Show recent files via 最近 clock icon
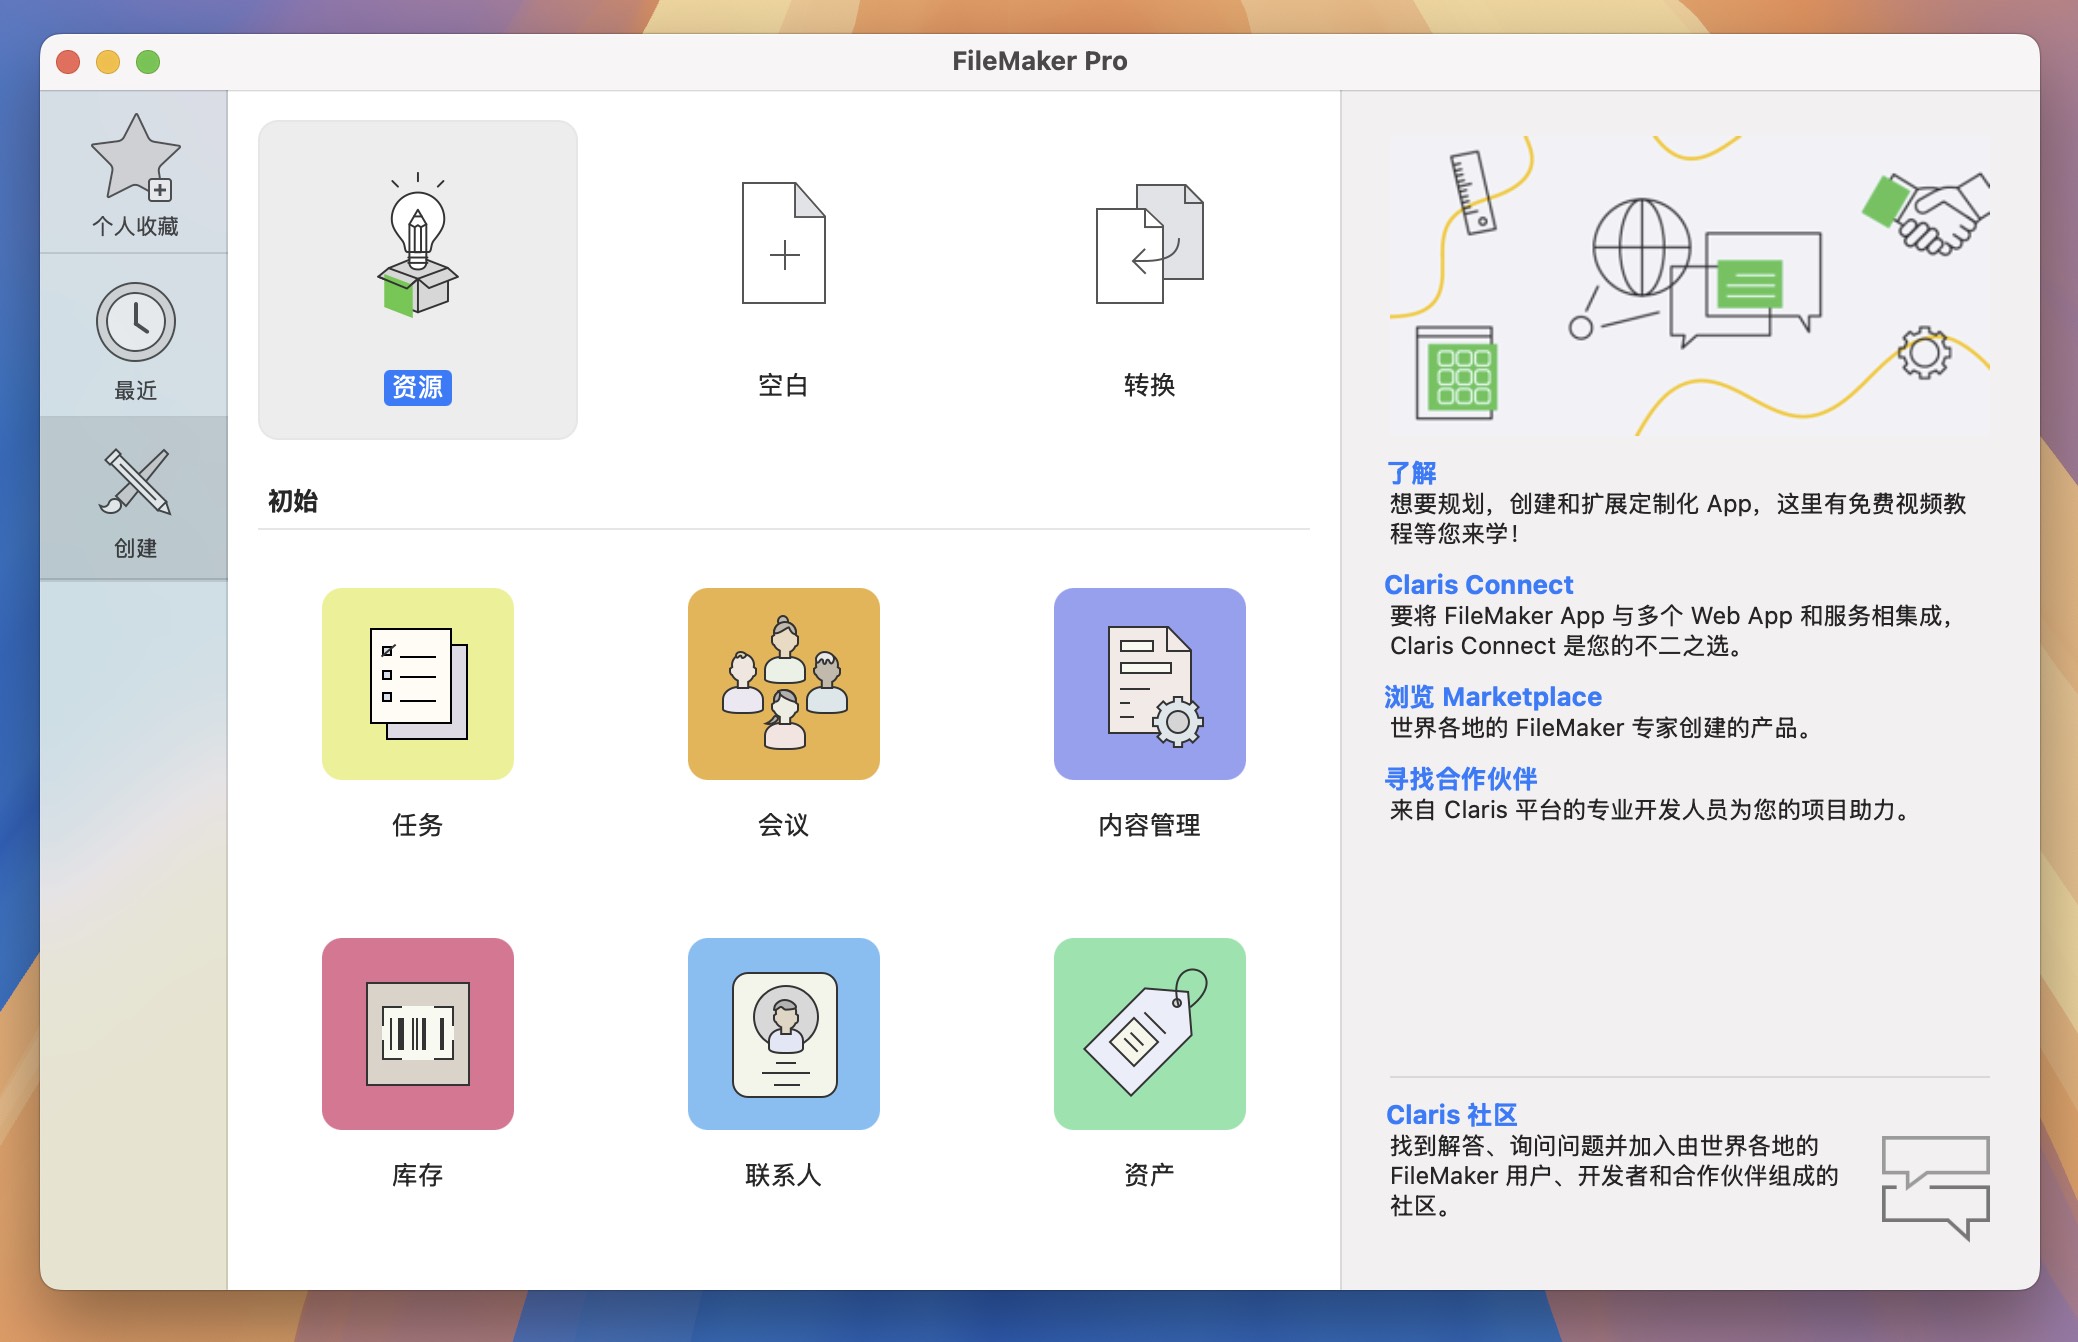The image size is (2078, 1342). coord(136,322)
